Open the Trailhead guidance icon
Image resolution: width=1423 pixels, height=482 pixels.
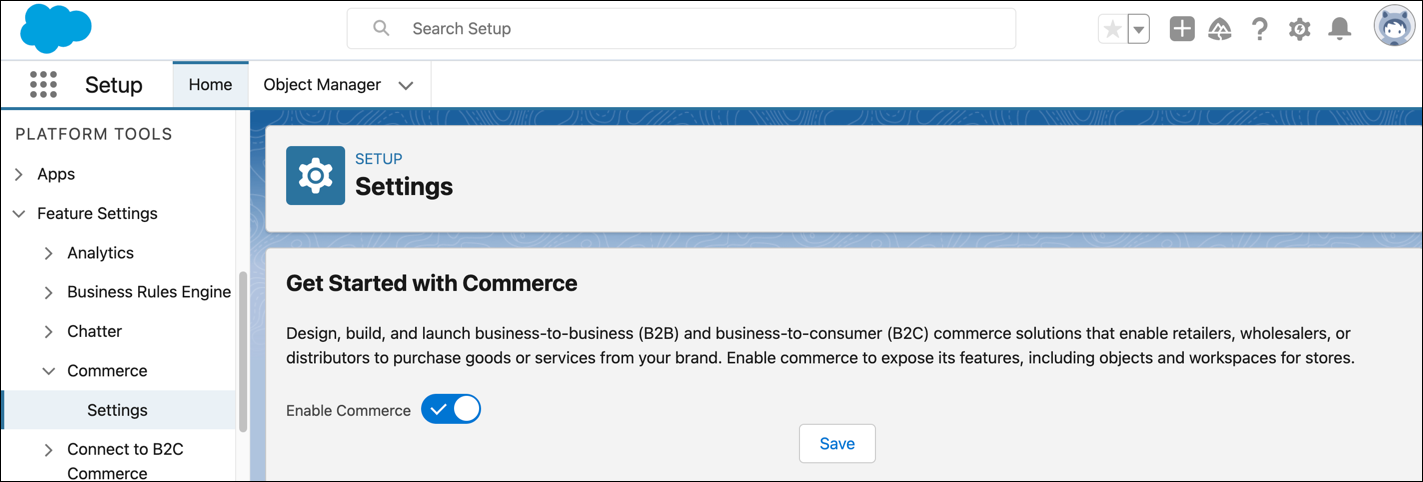coord(1220,29)
